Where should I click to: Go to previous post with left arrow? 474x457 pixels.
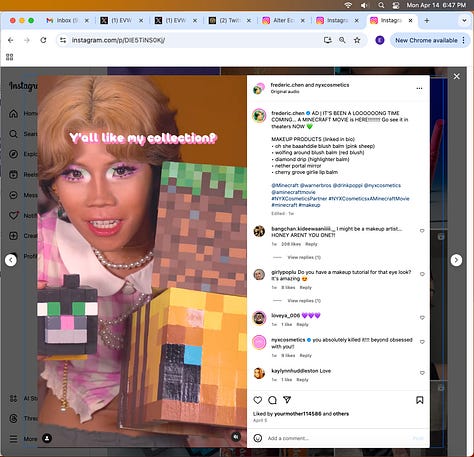pyautogui.click(x=11, y=260)
